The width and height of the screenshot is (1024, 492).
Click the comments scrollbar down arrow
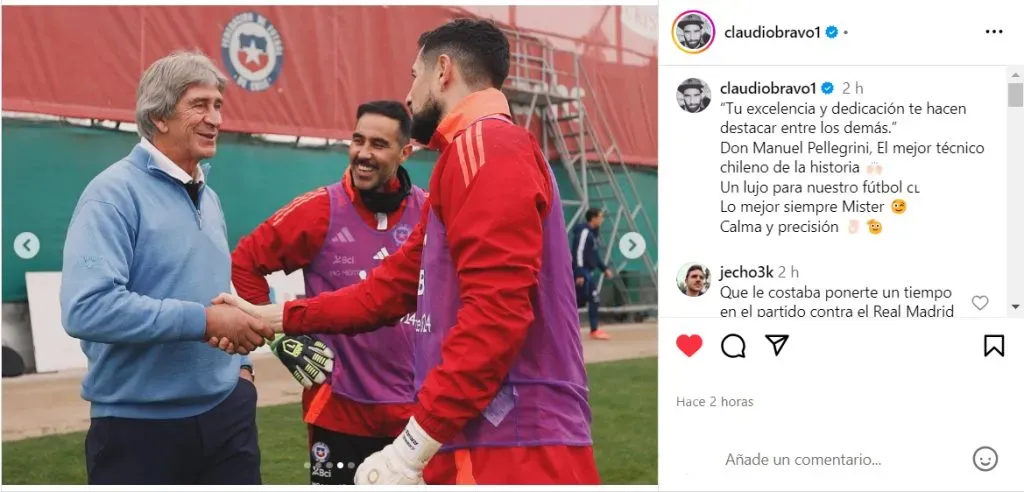[x=1016, y=306]
